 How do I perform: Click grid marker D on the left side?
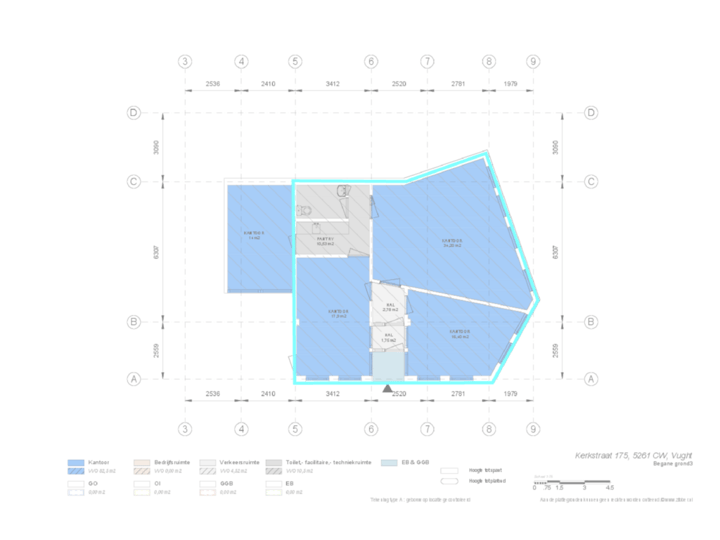click(x=133, y=113)
